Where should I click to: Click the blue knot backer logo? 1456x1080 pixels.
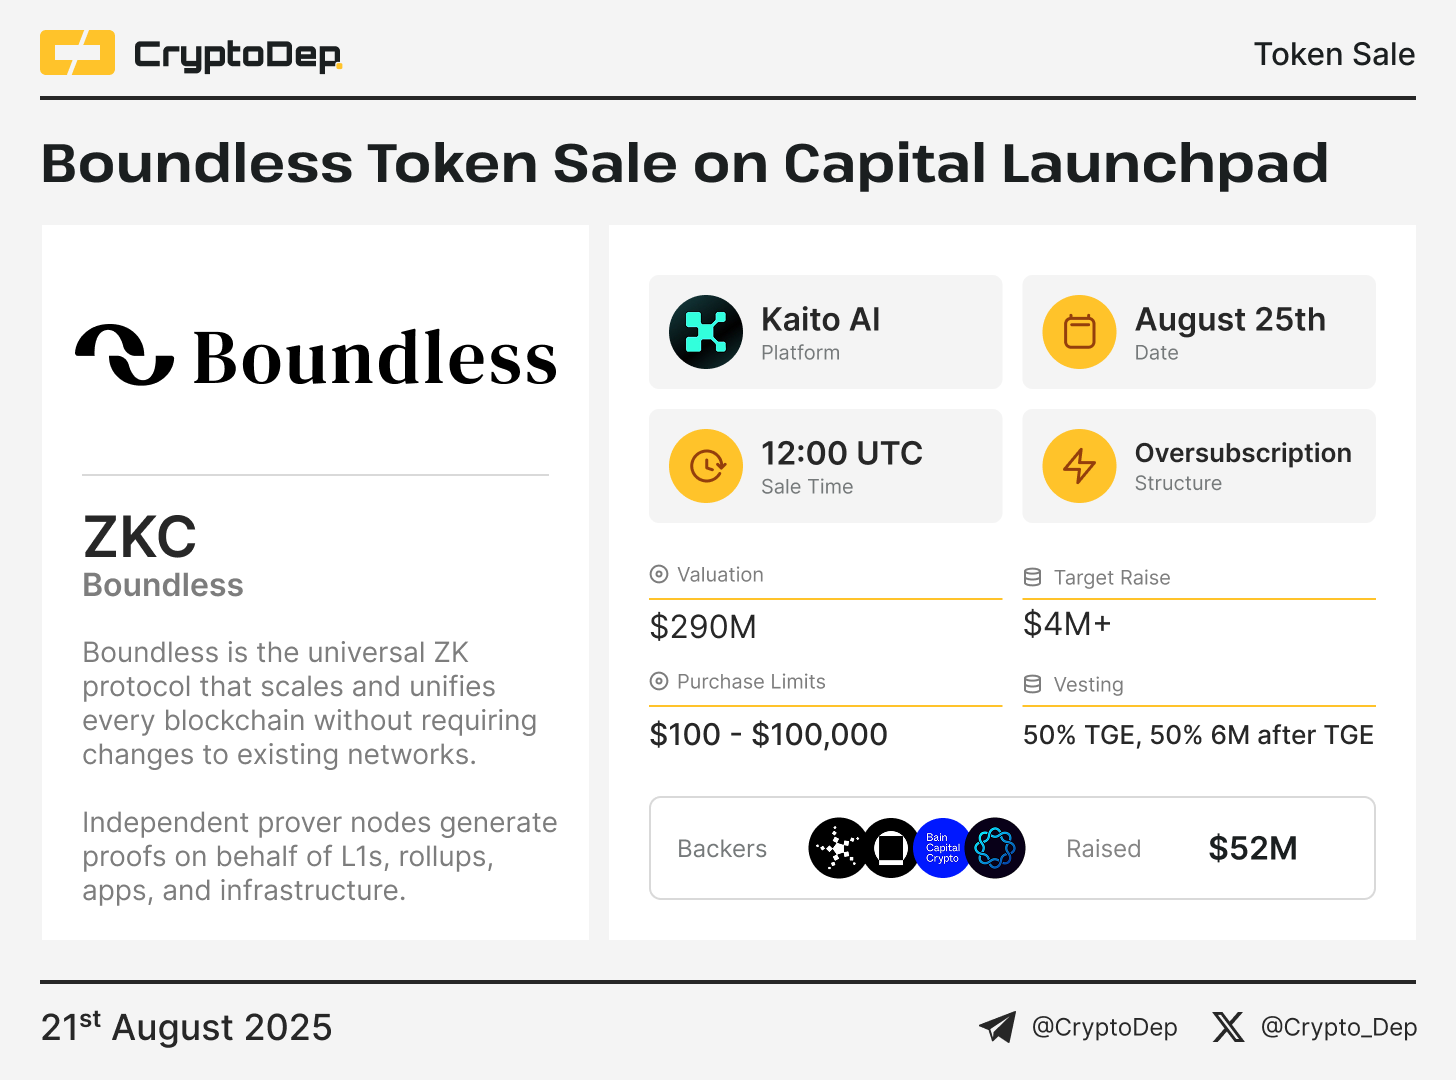tap(995, 848)
